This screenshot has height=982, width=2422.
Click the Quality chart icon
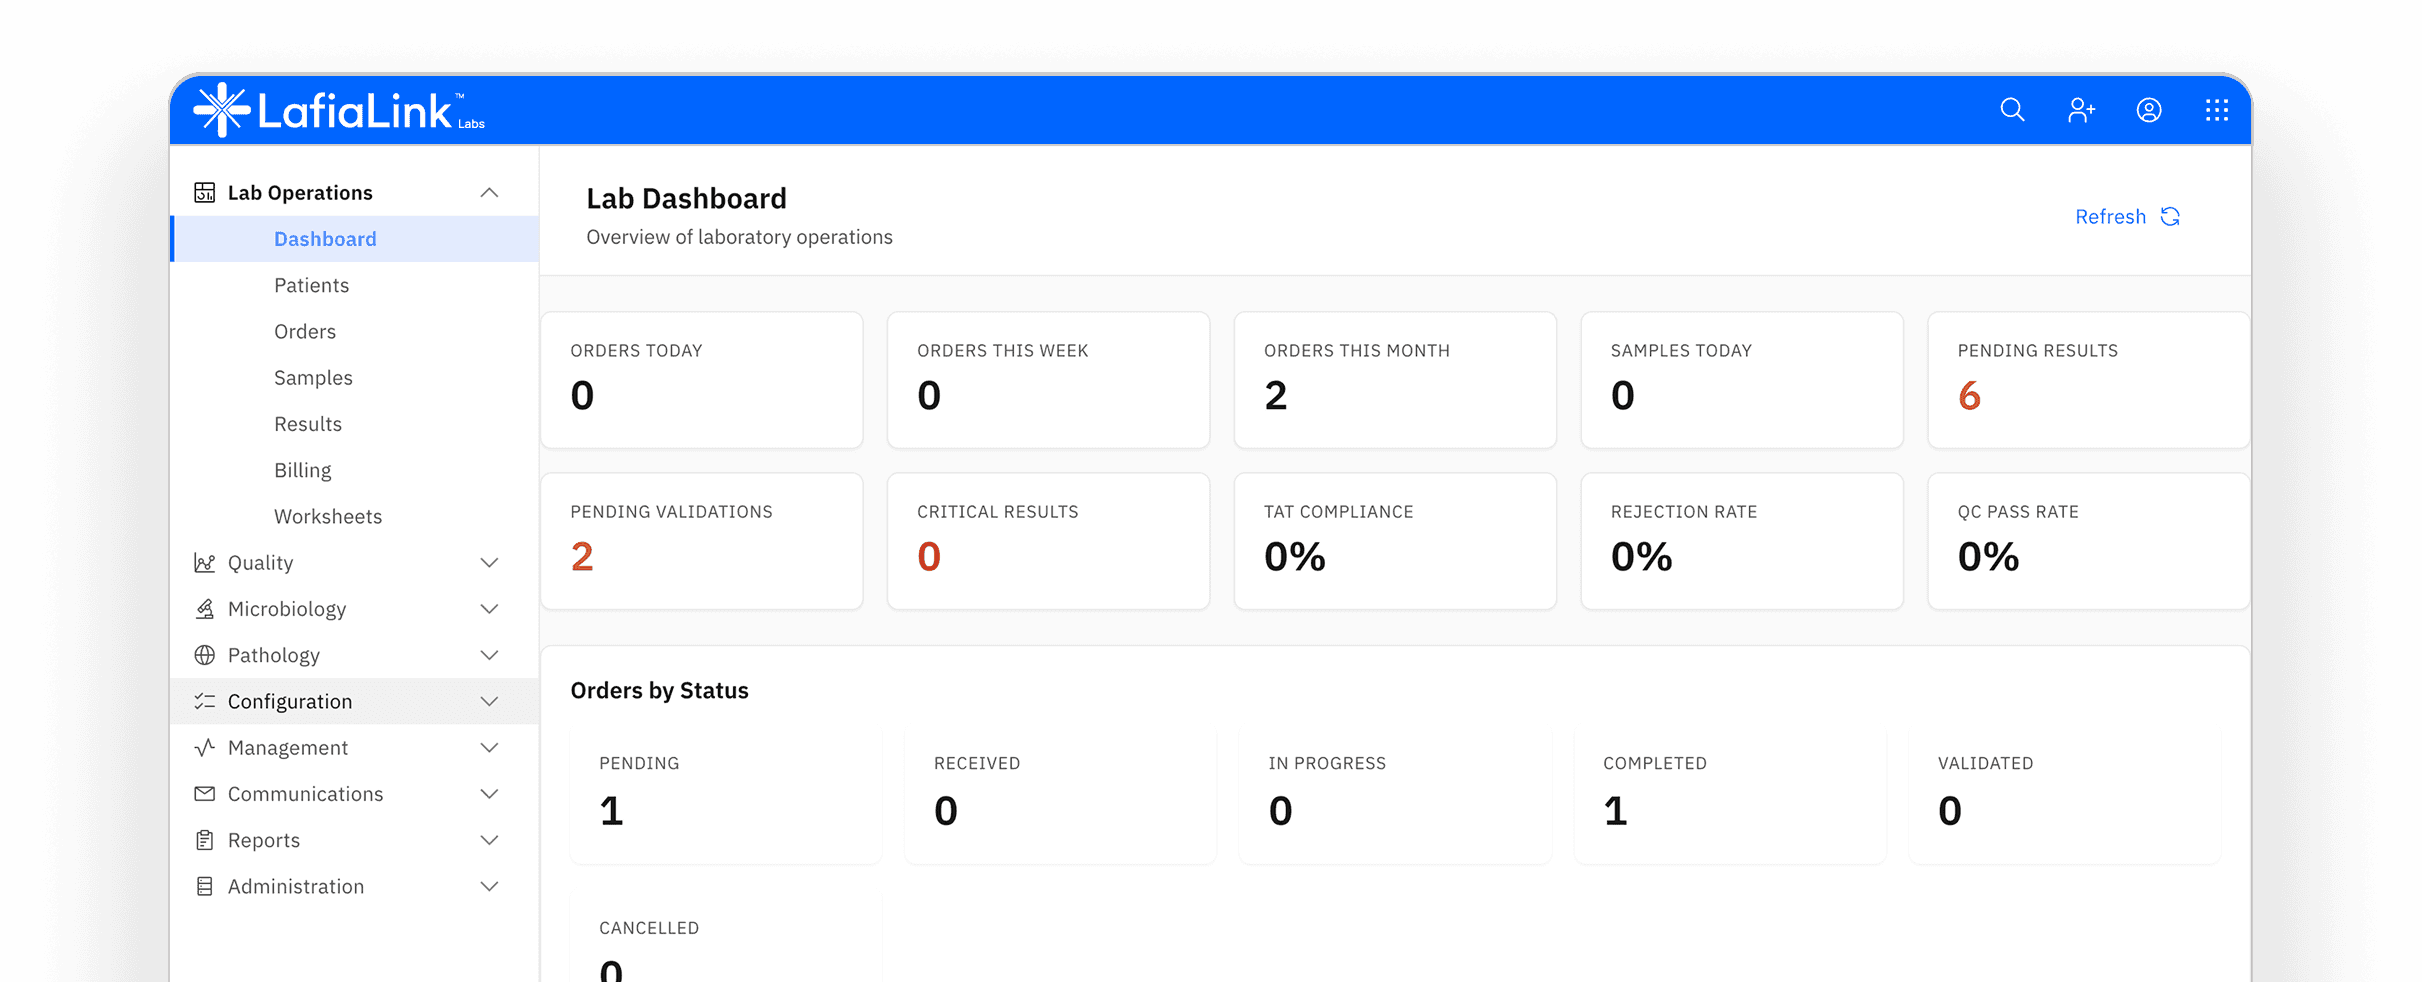point(205,563)
